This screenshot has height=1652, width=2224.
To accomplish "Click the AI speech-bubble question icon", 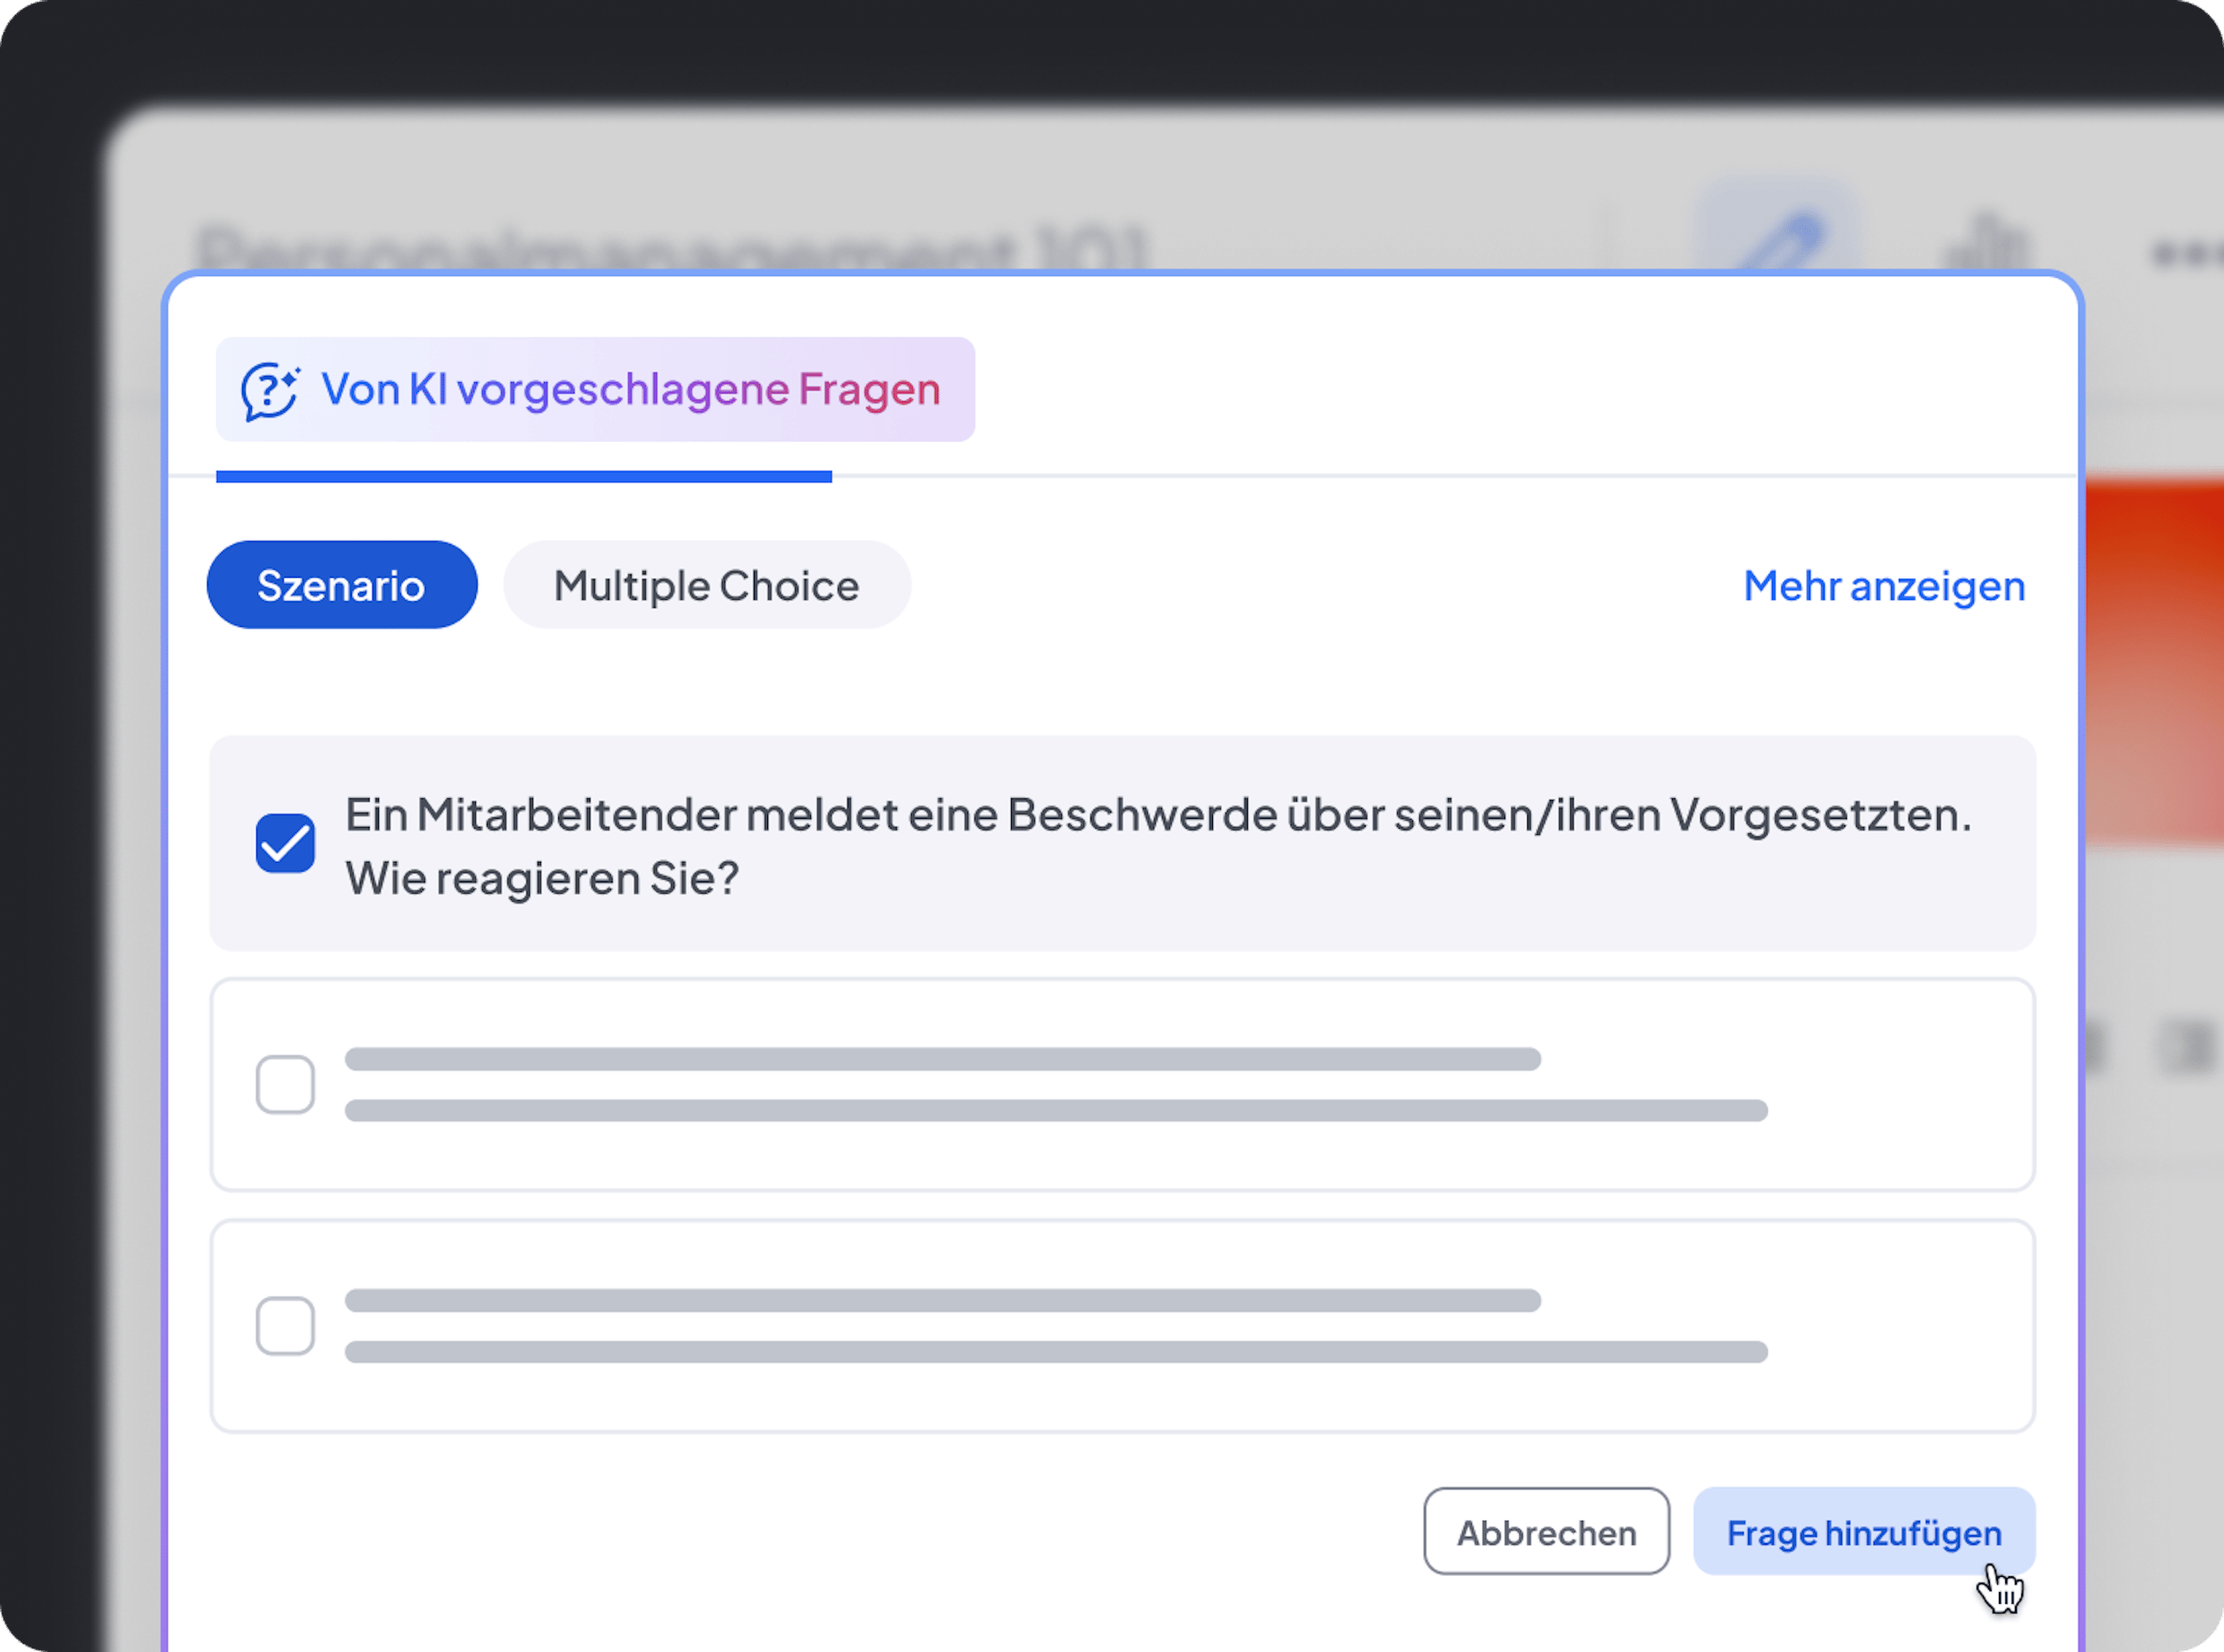I will click(270, 390).
